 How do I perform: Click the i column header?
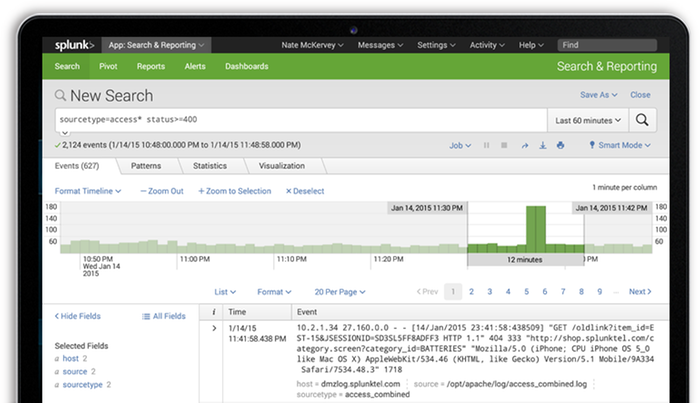coord(214,312)
